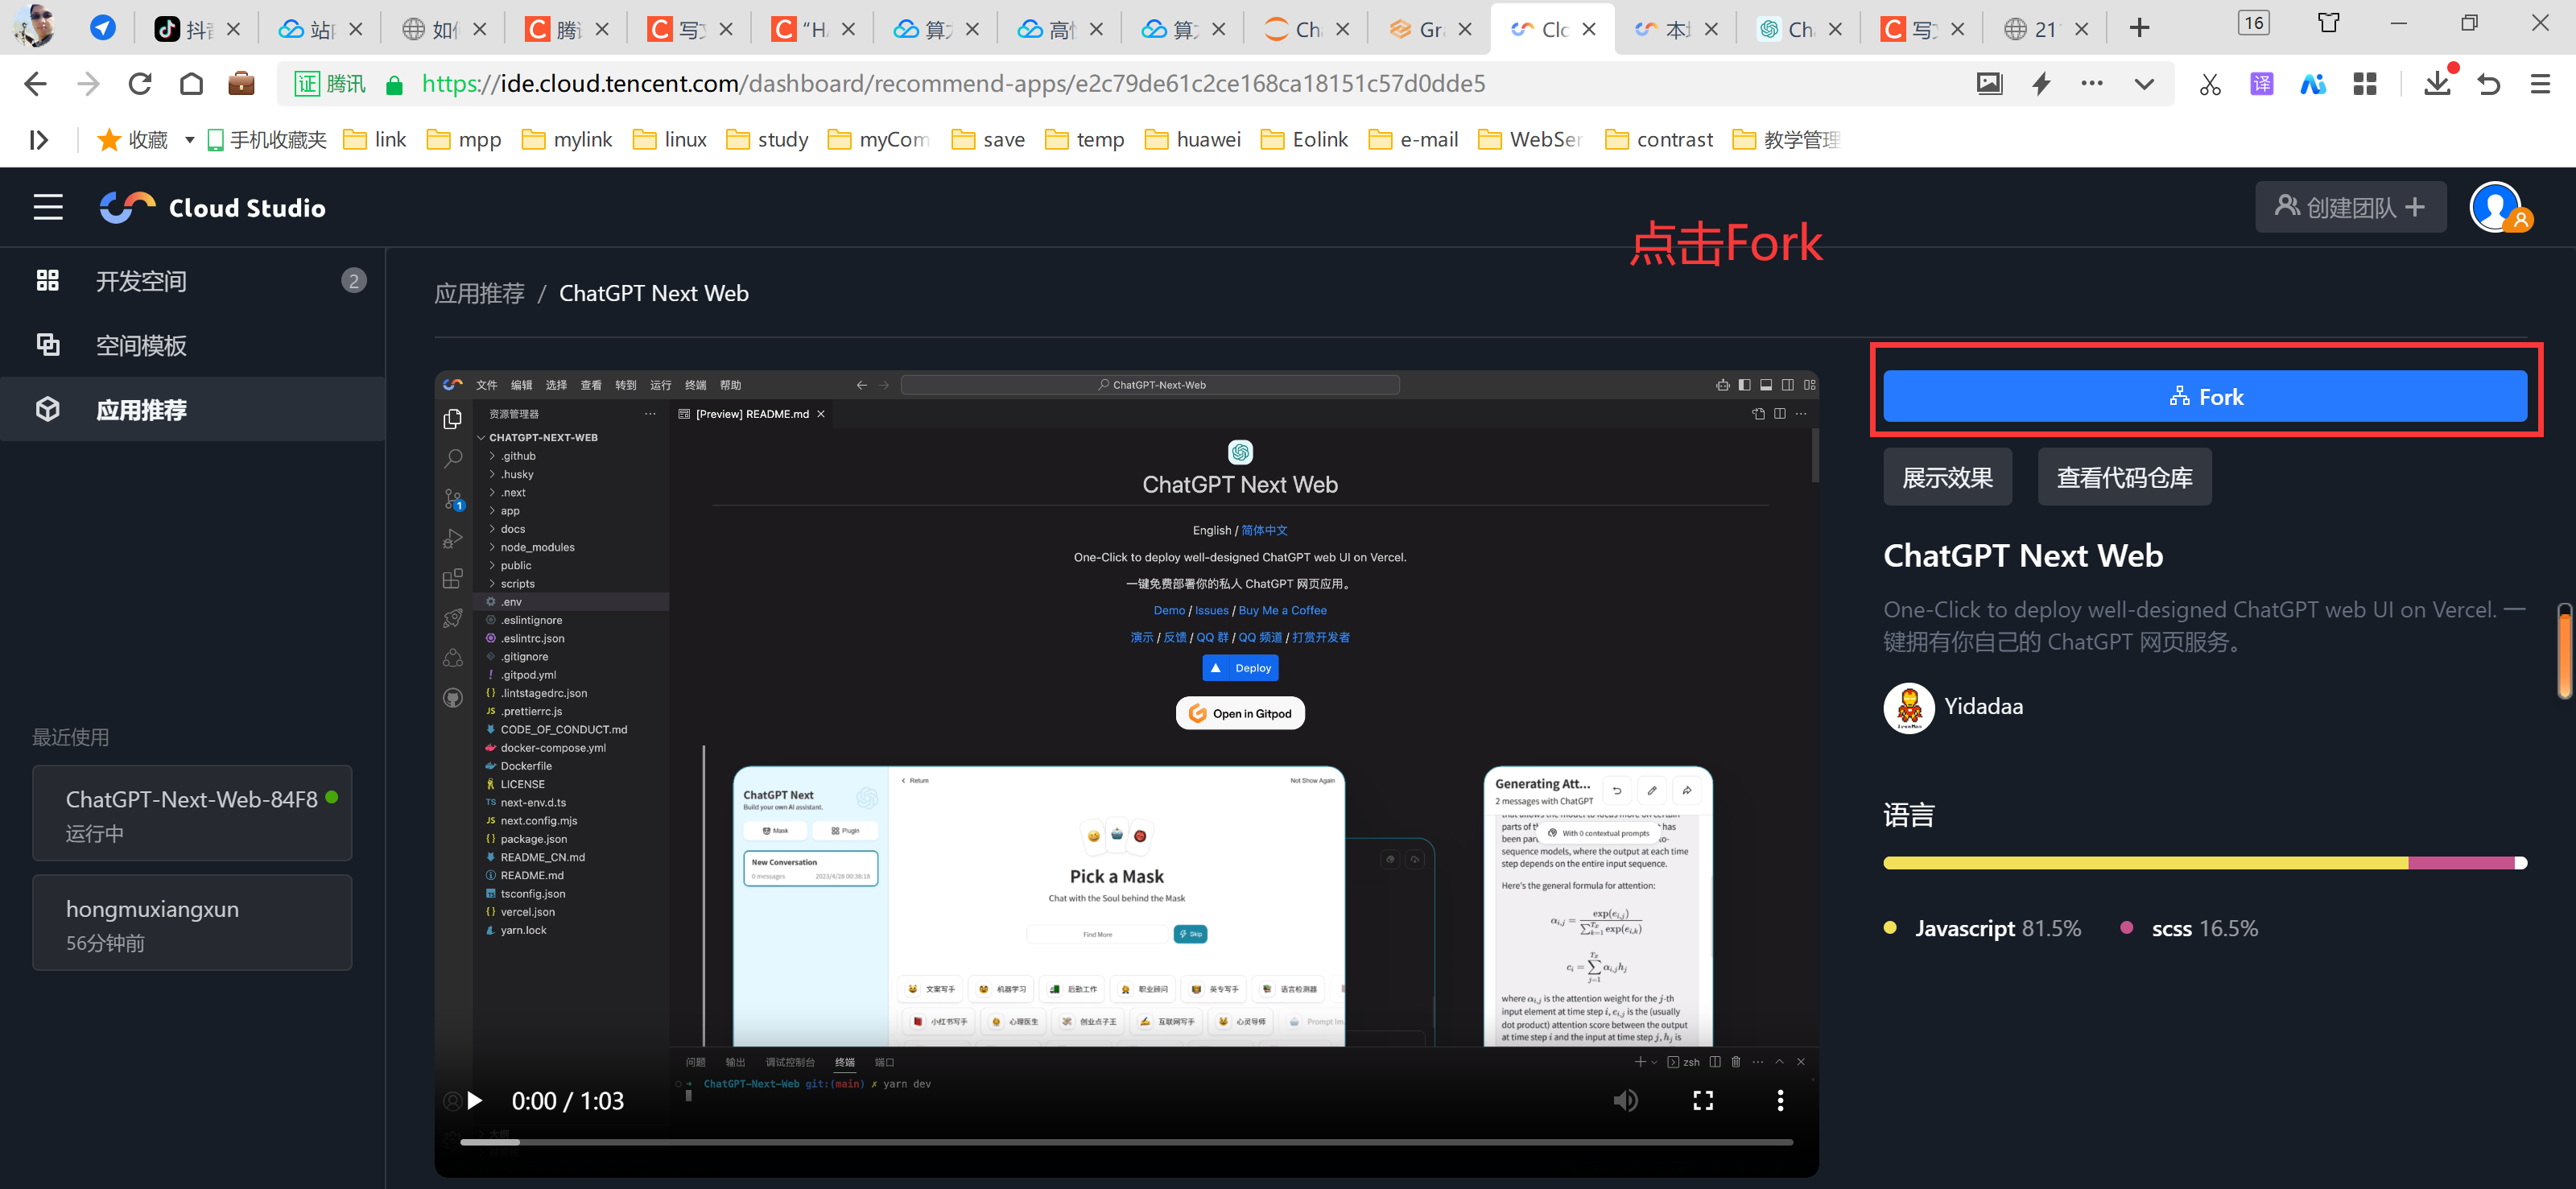Image resolution: width=2576 pixels, height=1189 pixels.
Task: Open the 展示效果 button
Action: click(1947, 478)
